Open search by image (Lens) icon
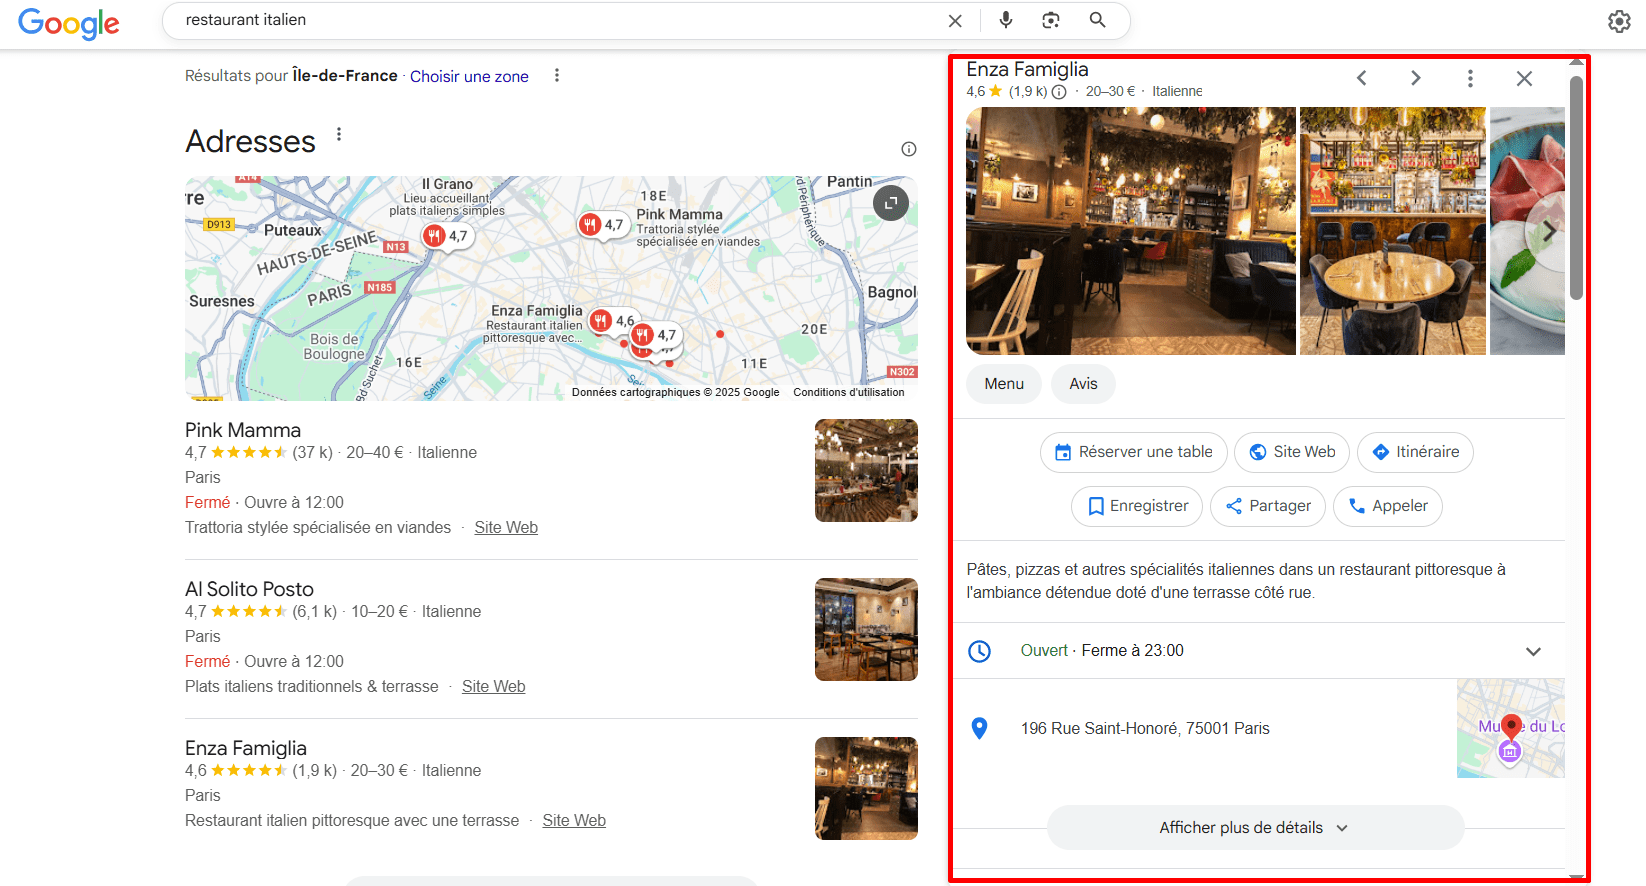 (x=1051, y=20)
